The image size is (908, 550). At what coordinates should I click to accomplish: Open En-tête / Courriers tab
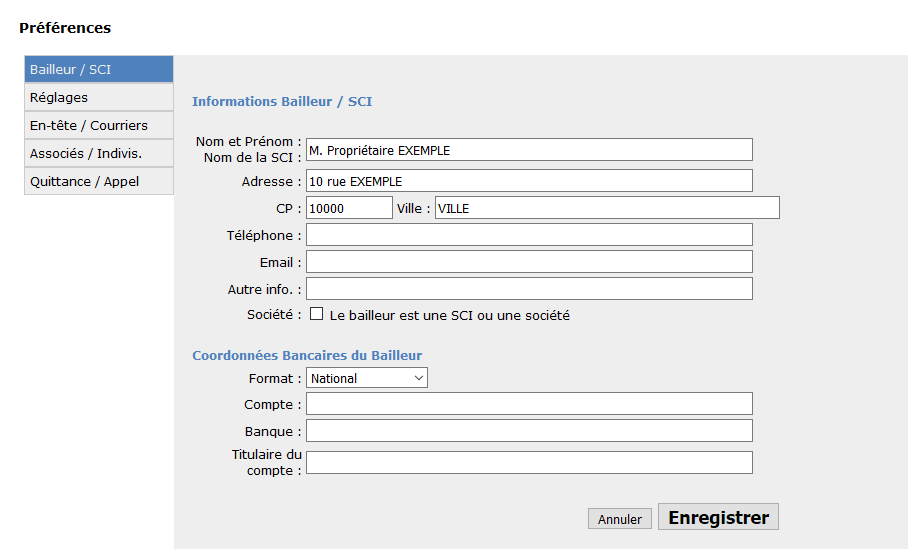pos(98,125)
